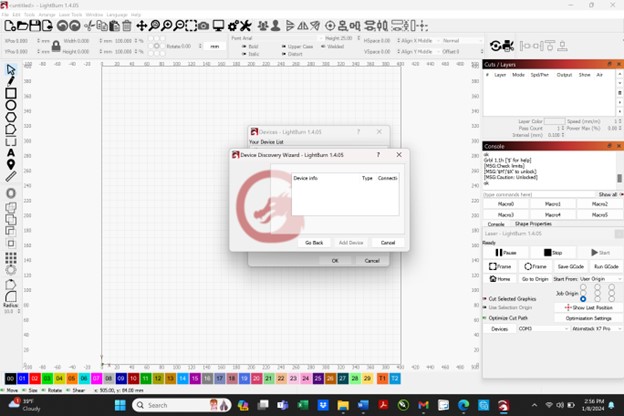The image size is (624, 416).
Task: Click the XPos value stepper arrows
Action: tap(38, 41)
